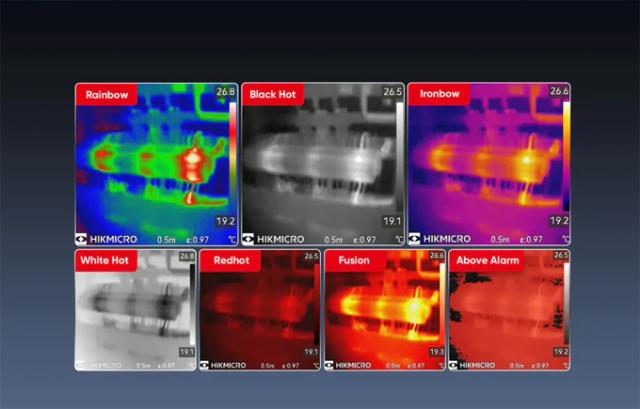Viewport: 640px width, 409px height.
Task: Click the Rainbow palette label
Action: (x=106, y=95)
